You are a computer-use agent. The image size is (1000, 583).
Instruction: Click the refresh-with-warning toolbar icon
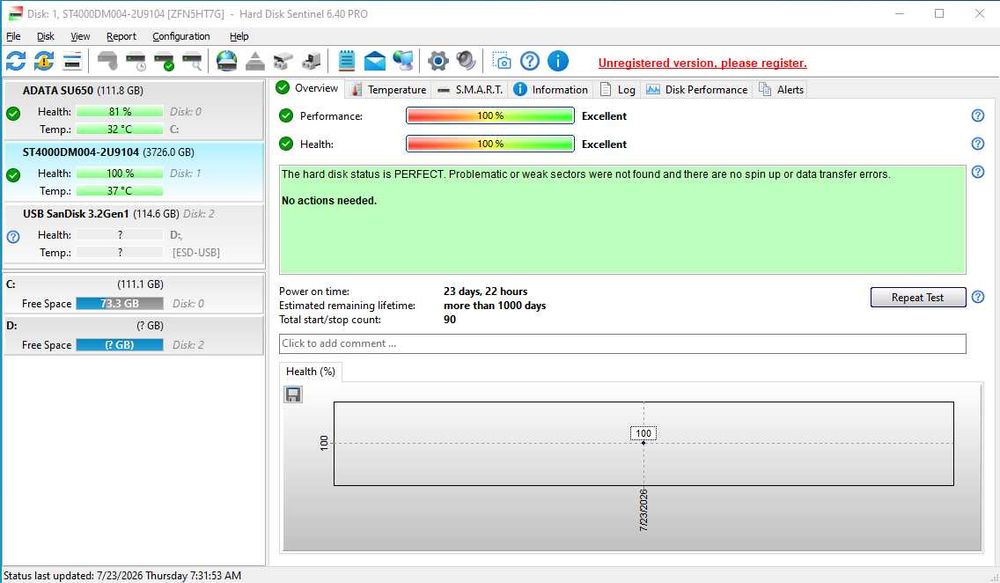coord(44,61)
